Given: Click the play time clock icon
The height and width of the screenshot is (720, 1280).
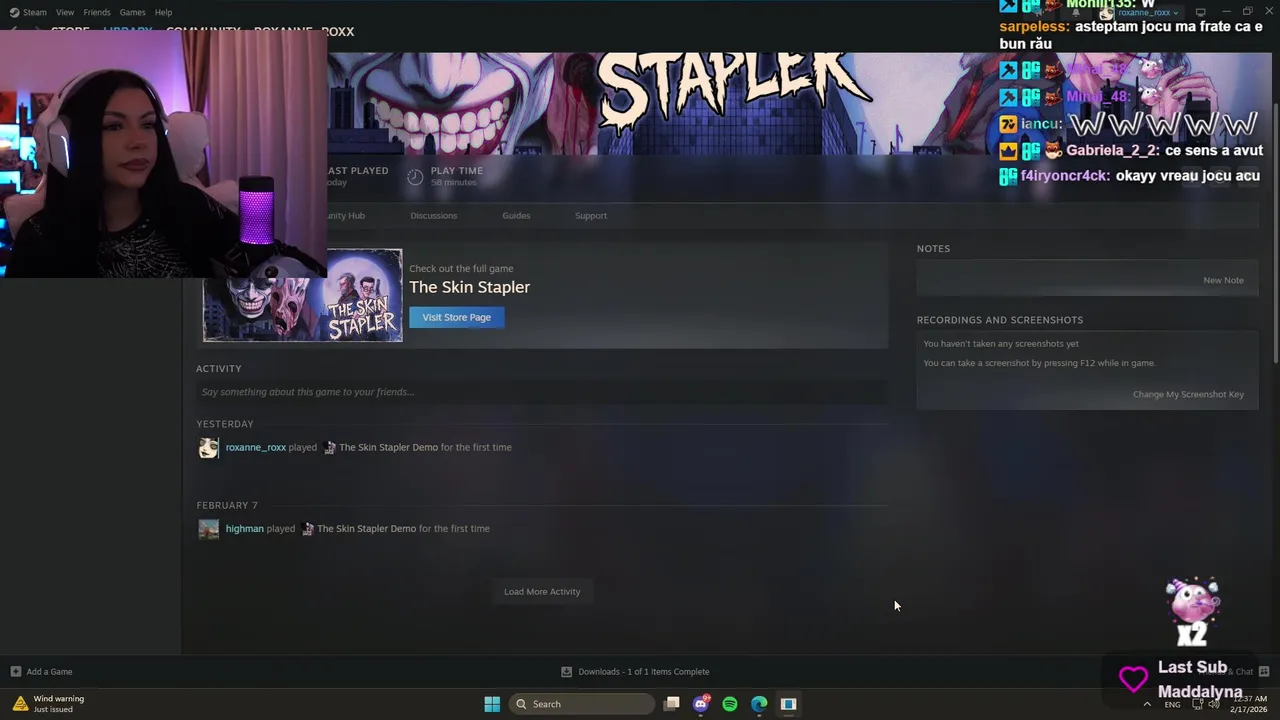Looking at the screenshot, I should point(416,177).
